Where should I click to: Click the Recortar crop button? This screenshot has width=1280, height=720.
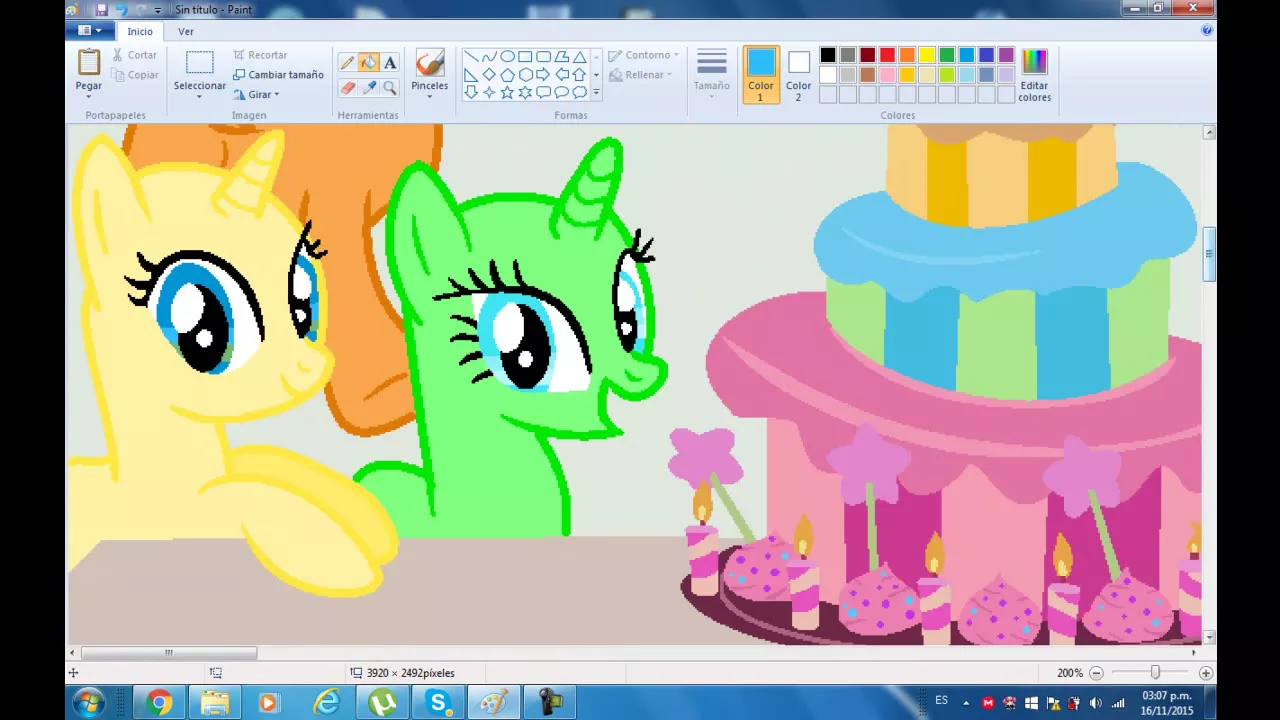[x=260, y=55]
